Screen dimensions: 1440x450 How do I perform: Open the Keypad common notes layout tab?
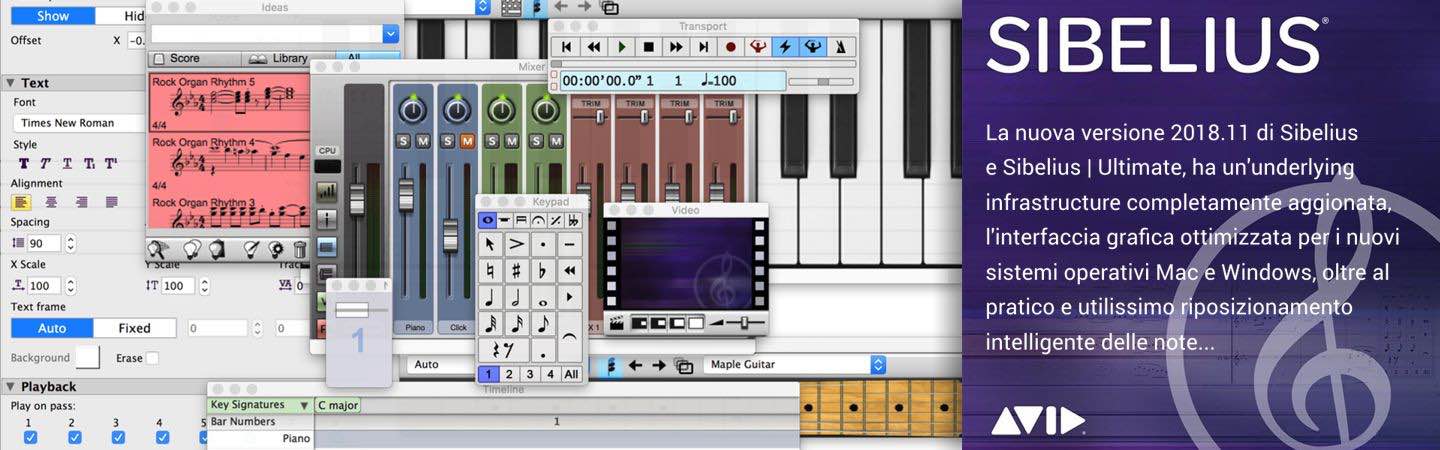point(488,220)
